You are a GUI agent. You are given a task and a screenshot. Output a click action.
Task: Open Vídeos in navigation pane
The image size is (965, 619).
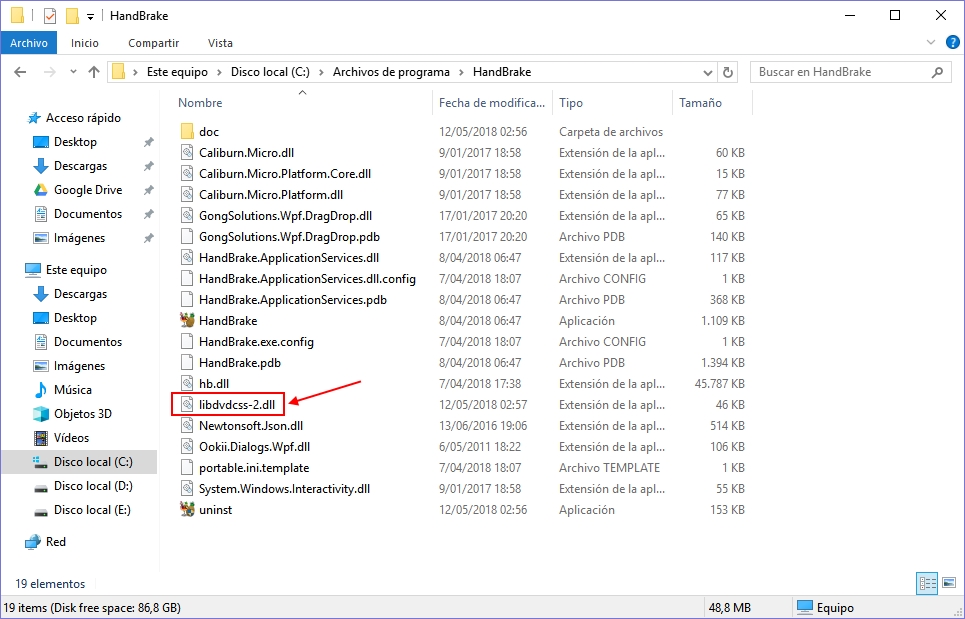(x=71, y=437)
